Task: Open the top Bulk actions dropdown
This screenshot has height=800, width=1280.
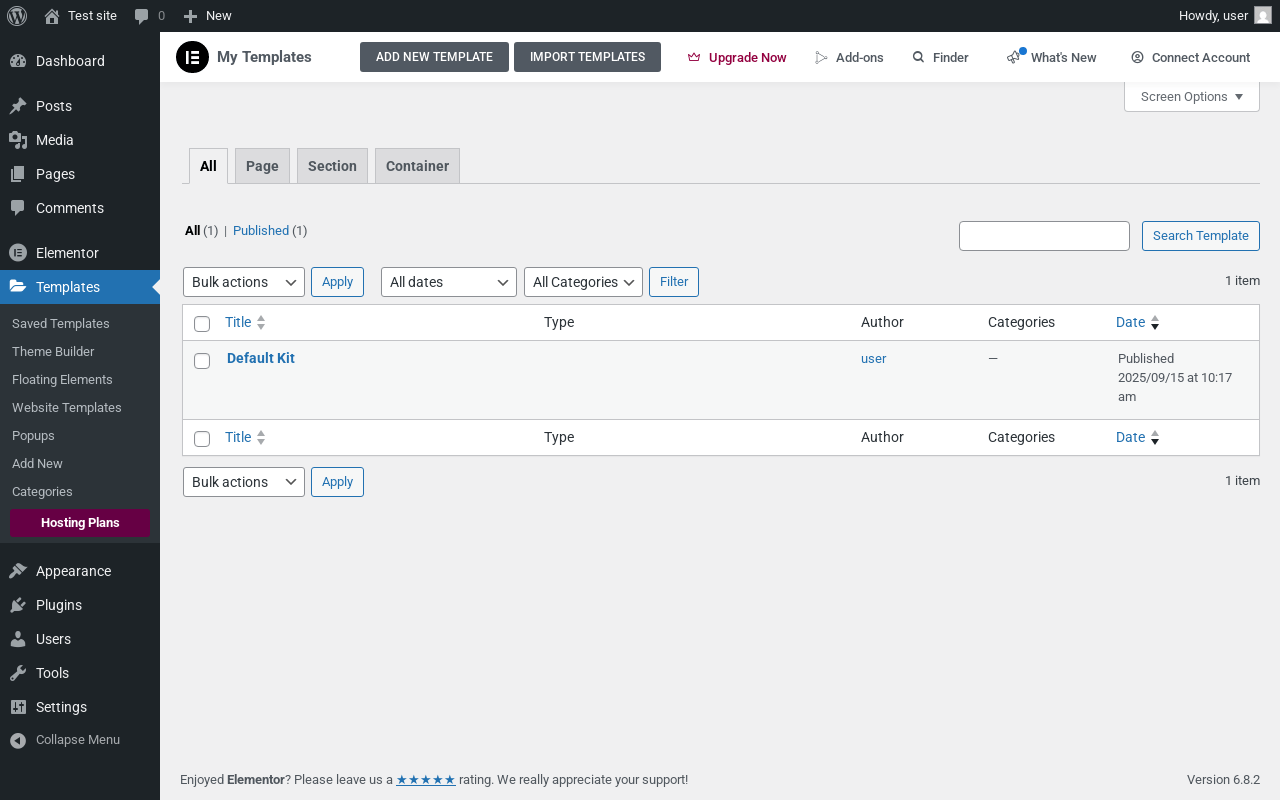Action: tap(244, 282)
